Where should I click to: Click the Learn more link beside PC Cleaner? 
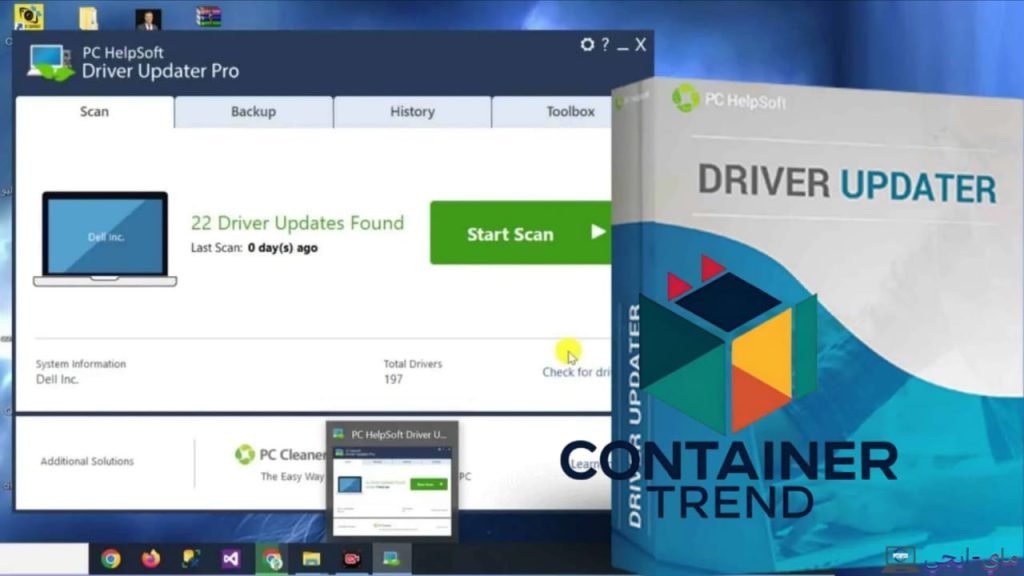coord(585,464)
